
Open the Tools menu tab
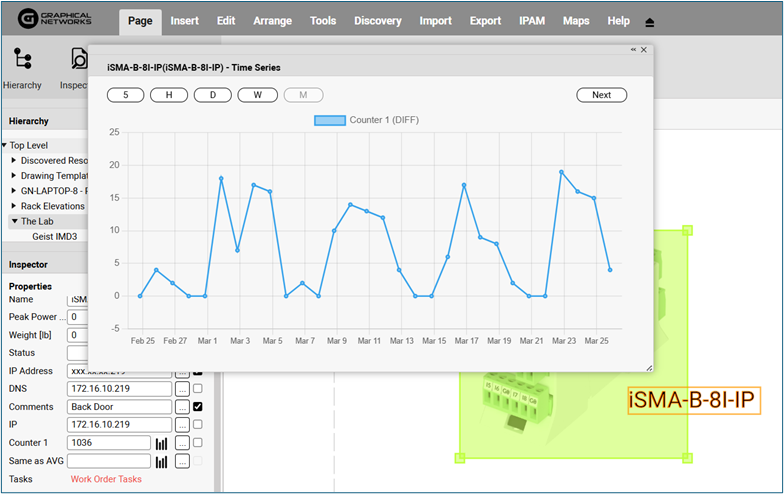[323, 21]
